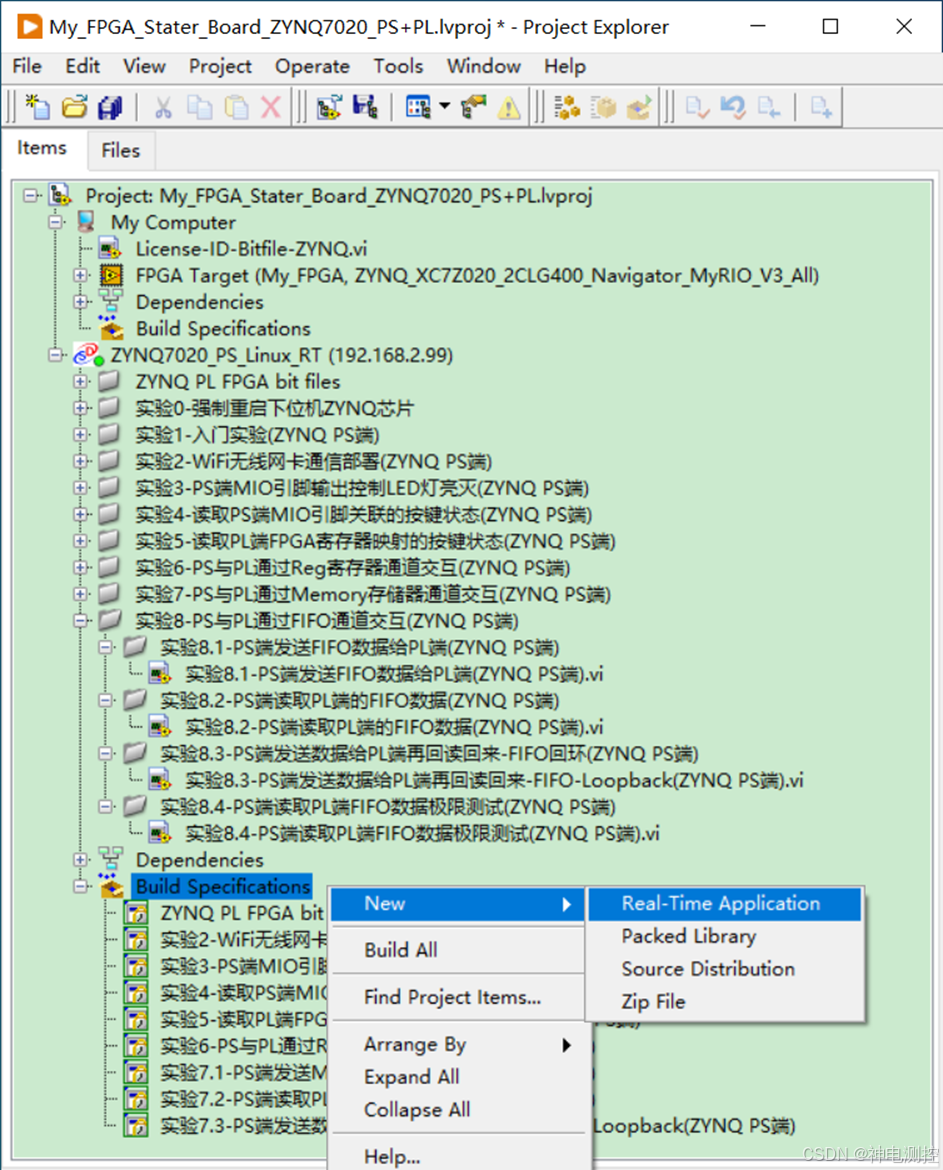The width and height of the screenshot is (943, 1170).
Task: Open the Window menu
Action: (483, 66)
